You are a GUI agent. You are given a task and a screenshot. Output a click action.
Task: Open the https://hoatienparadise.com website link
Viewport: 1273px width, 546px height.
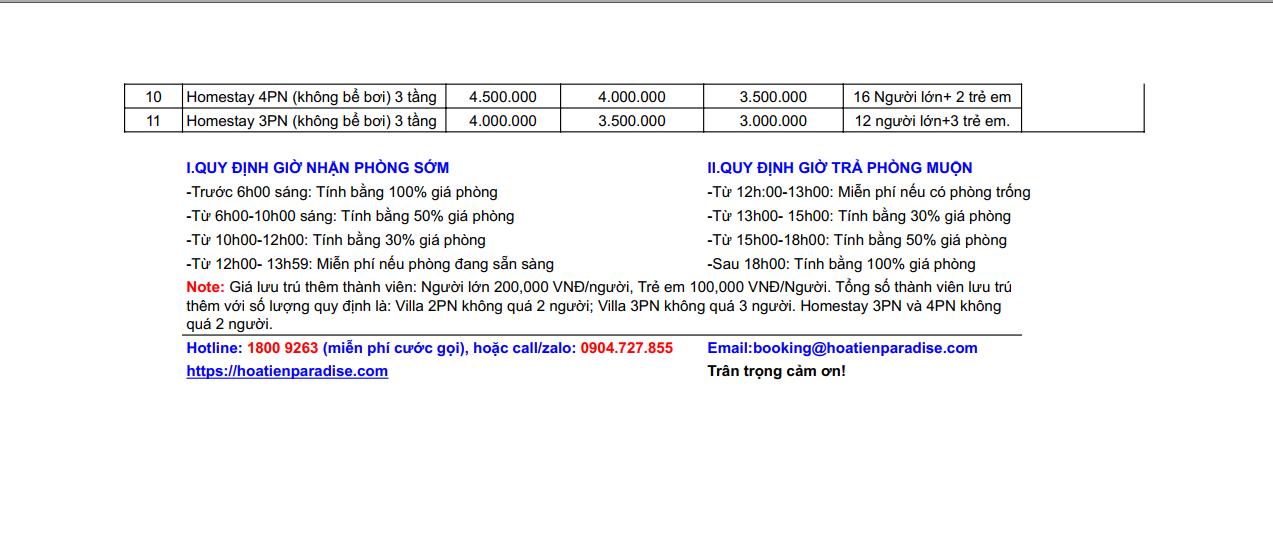coord(287,371)
